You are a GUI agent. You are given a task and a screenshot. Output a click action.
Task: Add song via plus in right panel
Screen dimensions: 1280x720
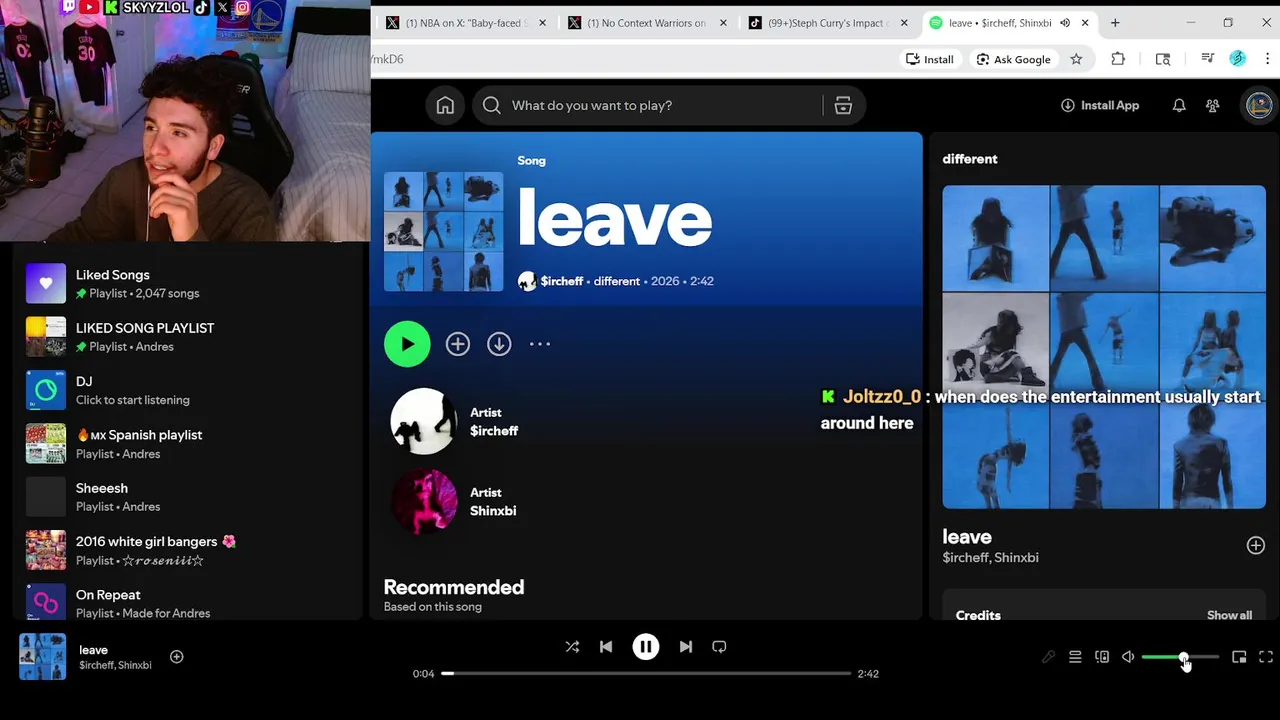[x=1256, y=545]
